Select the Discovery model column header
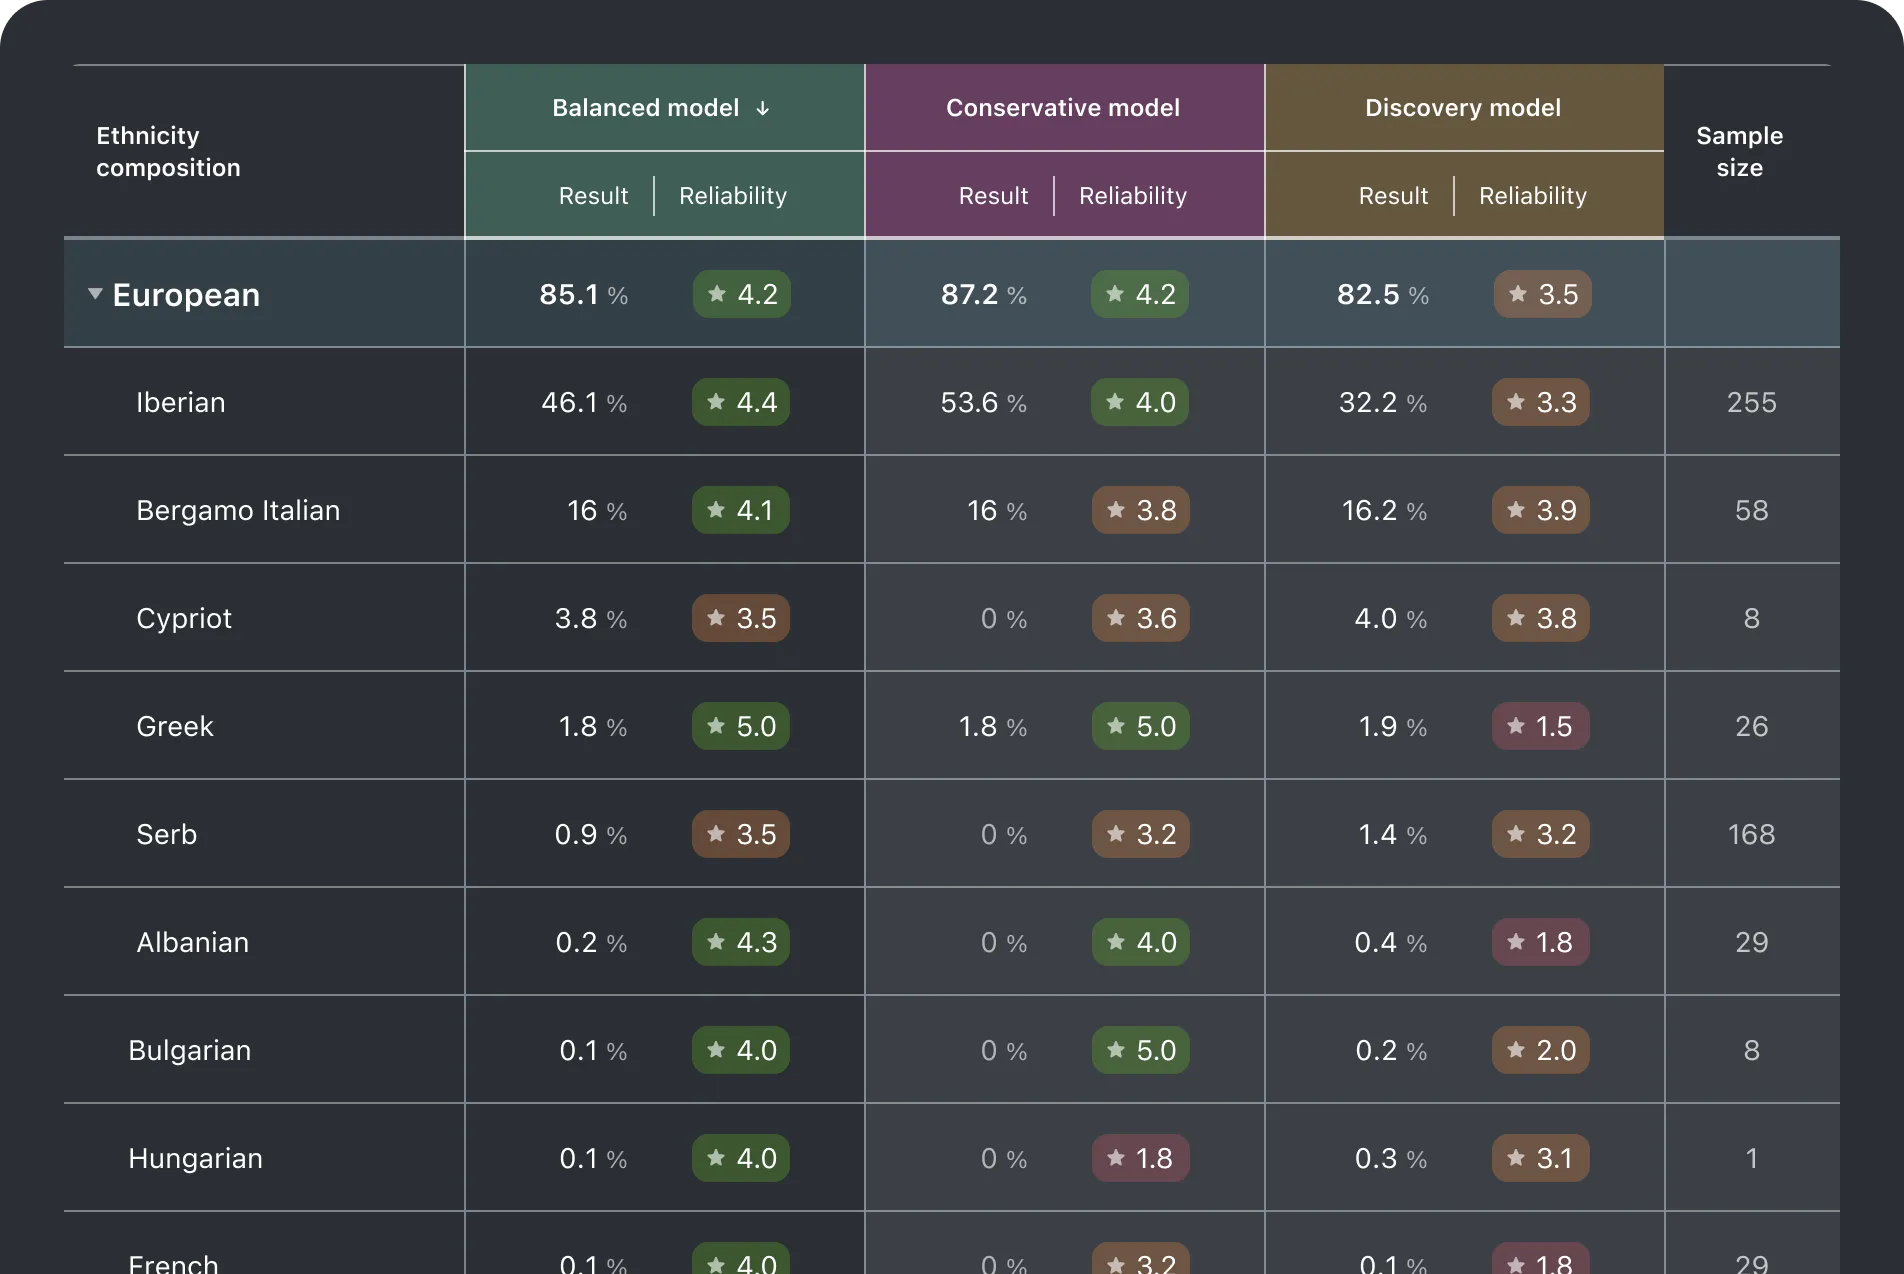This screenshot has width=1904, height=1274. pos(1464,108)
